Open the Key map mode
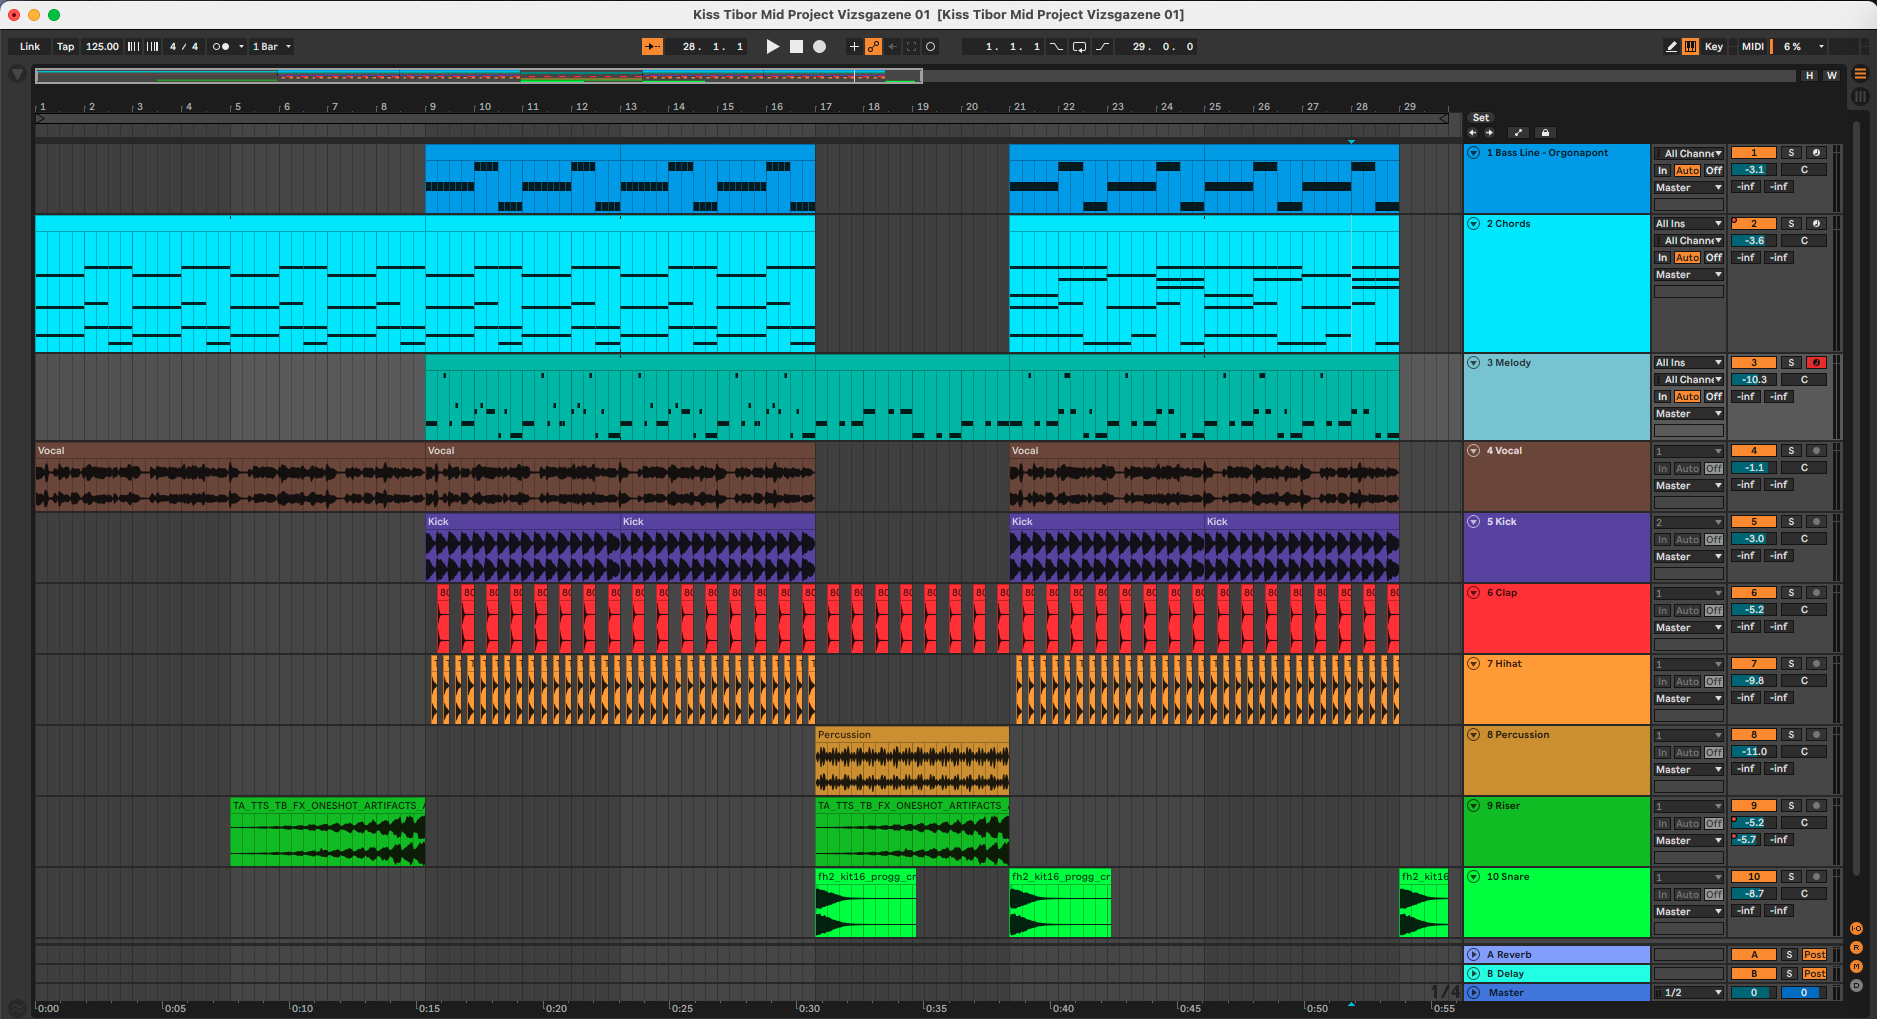Screen dimensions: 1877x1019 click(x=1713, y=47)
